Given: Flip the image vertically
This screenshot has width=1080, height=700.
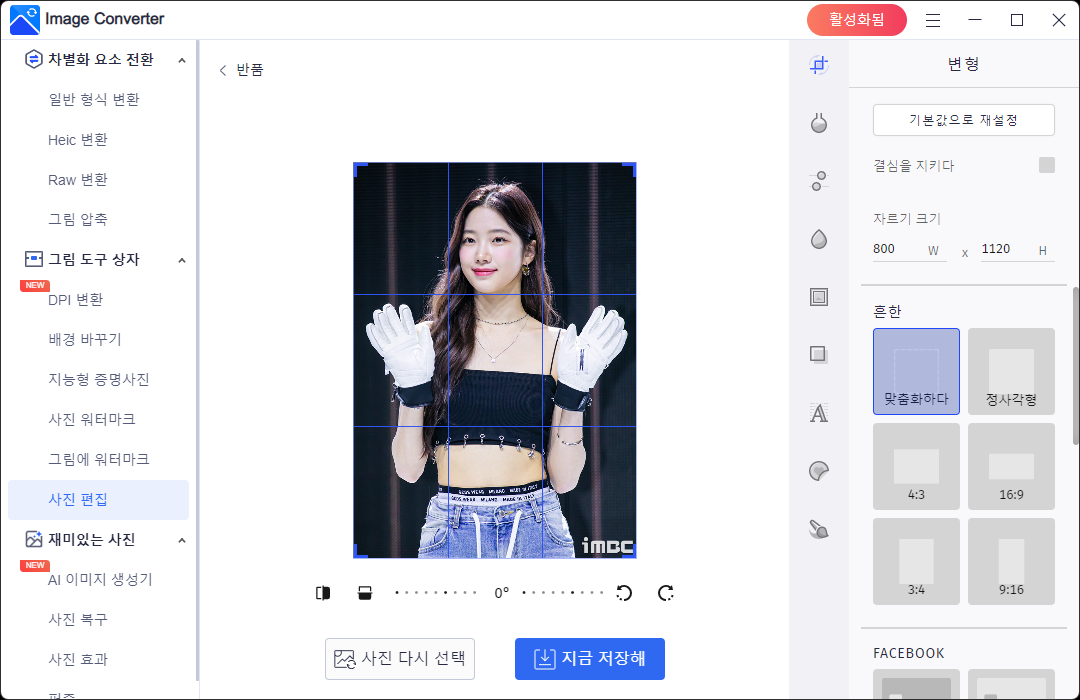Looking at the screenshot, I should [x=365, y=593].
